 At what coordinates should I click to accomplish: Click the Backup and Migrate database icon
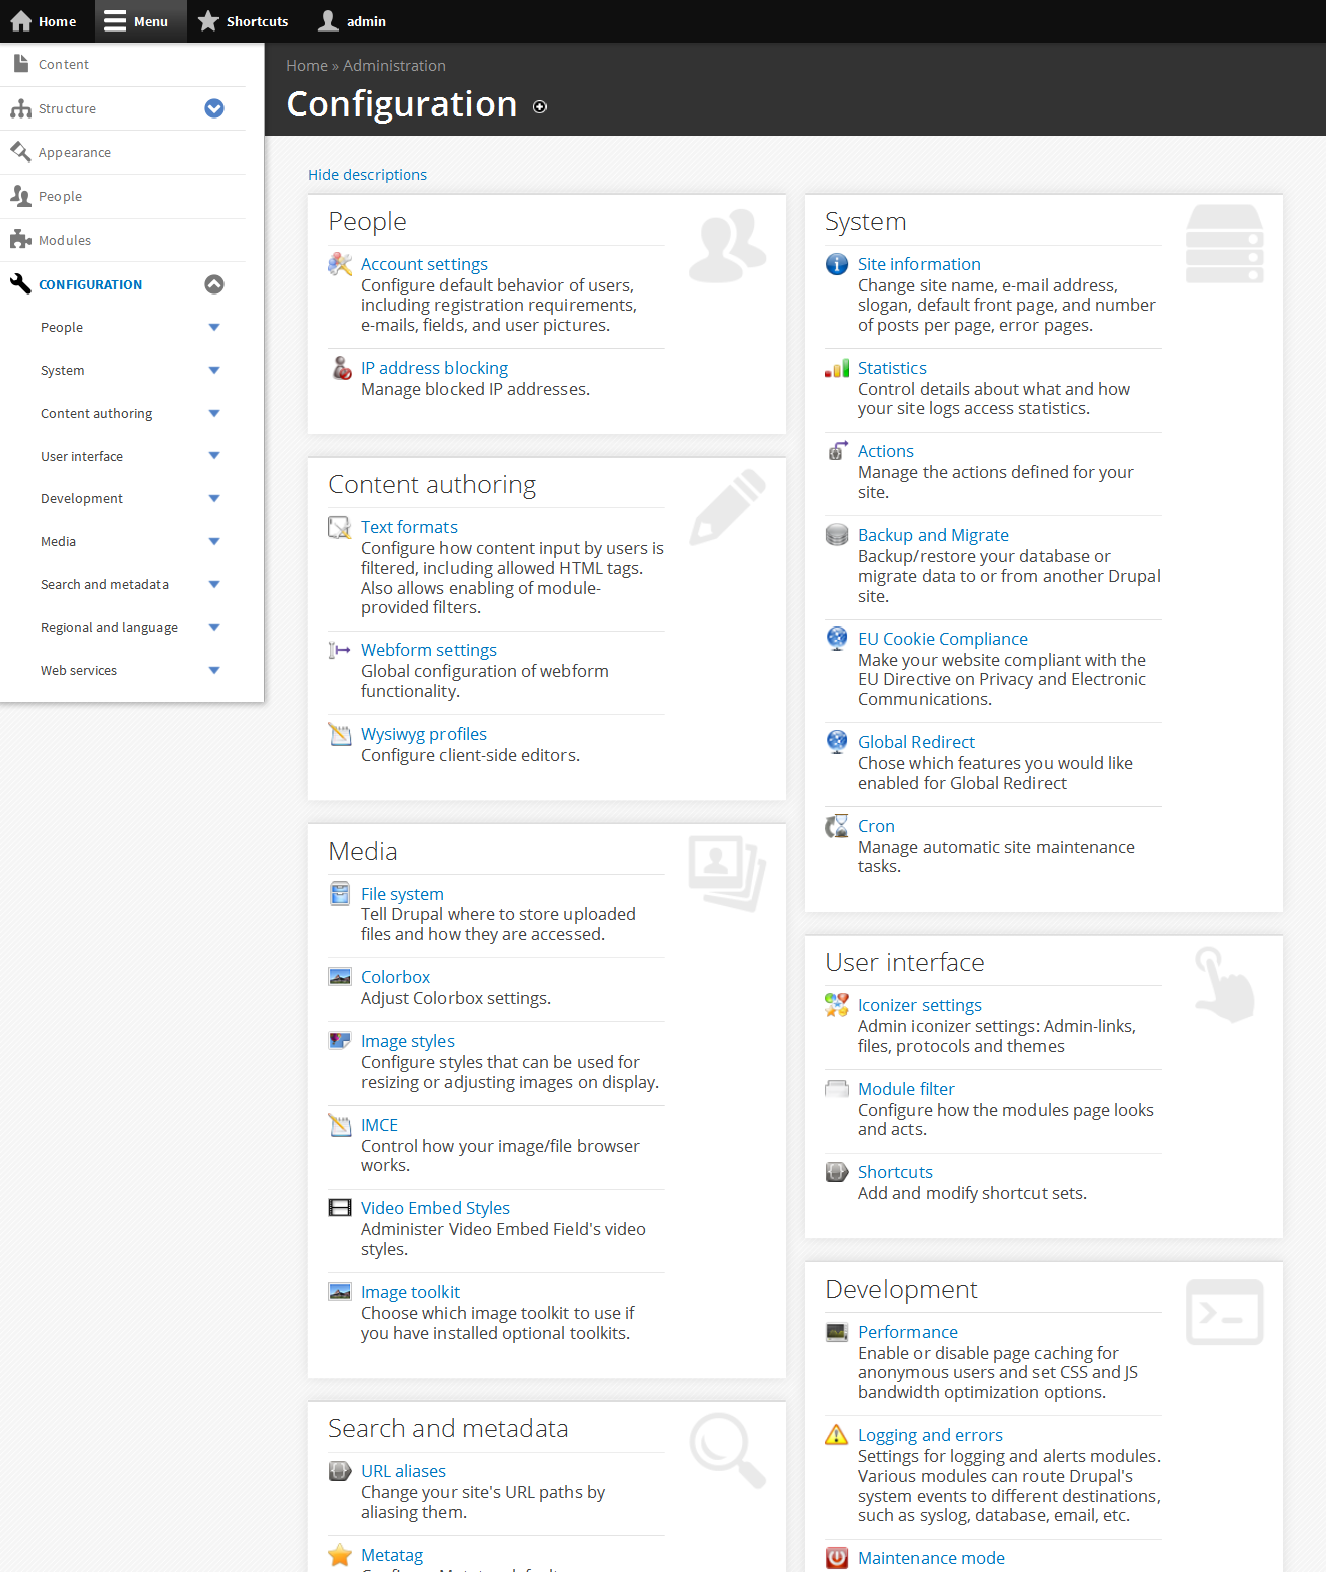pos(837,535)
